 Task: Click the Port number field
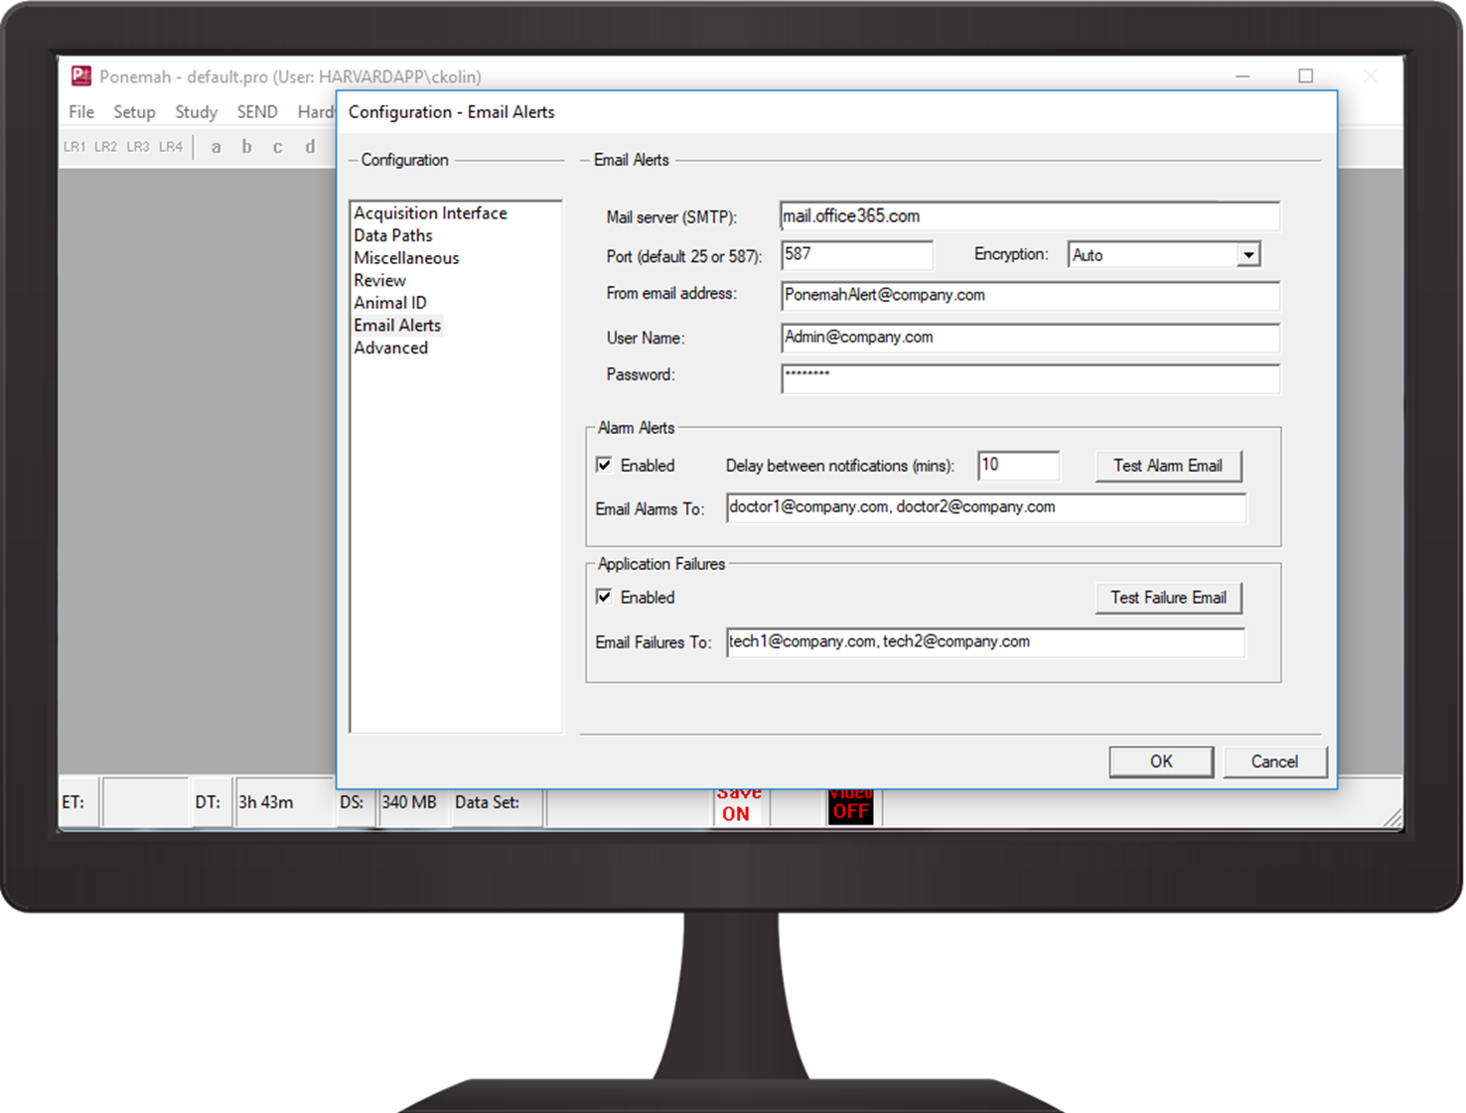click(x=856, y=255)
